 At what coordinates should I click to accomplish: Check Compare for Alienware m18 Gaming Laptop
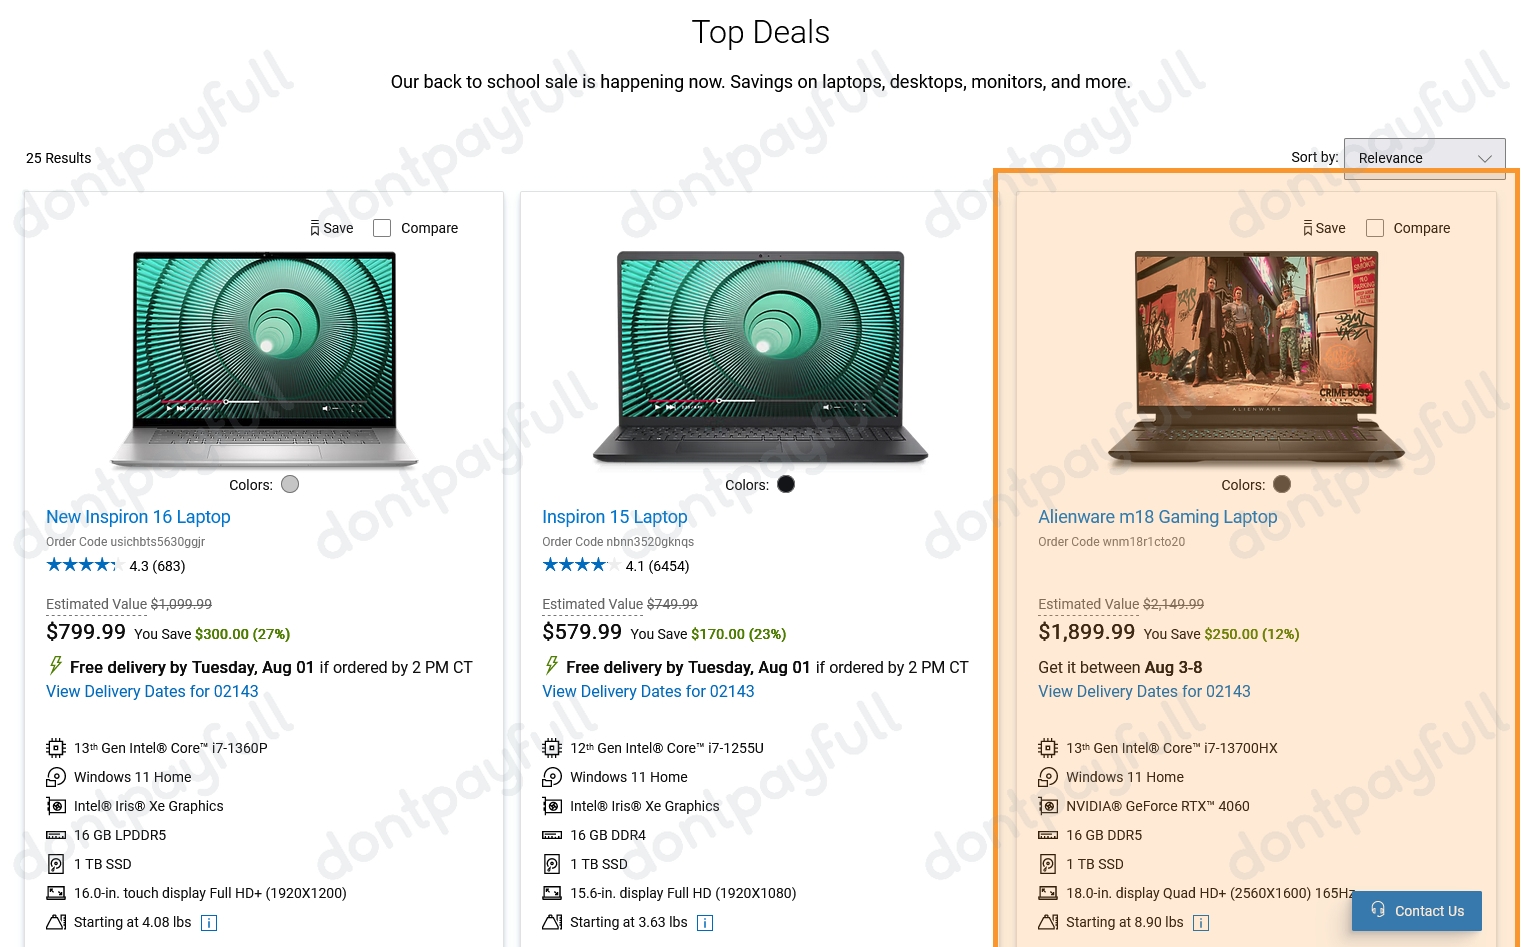click(1375, 228)
